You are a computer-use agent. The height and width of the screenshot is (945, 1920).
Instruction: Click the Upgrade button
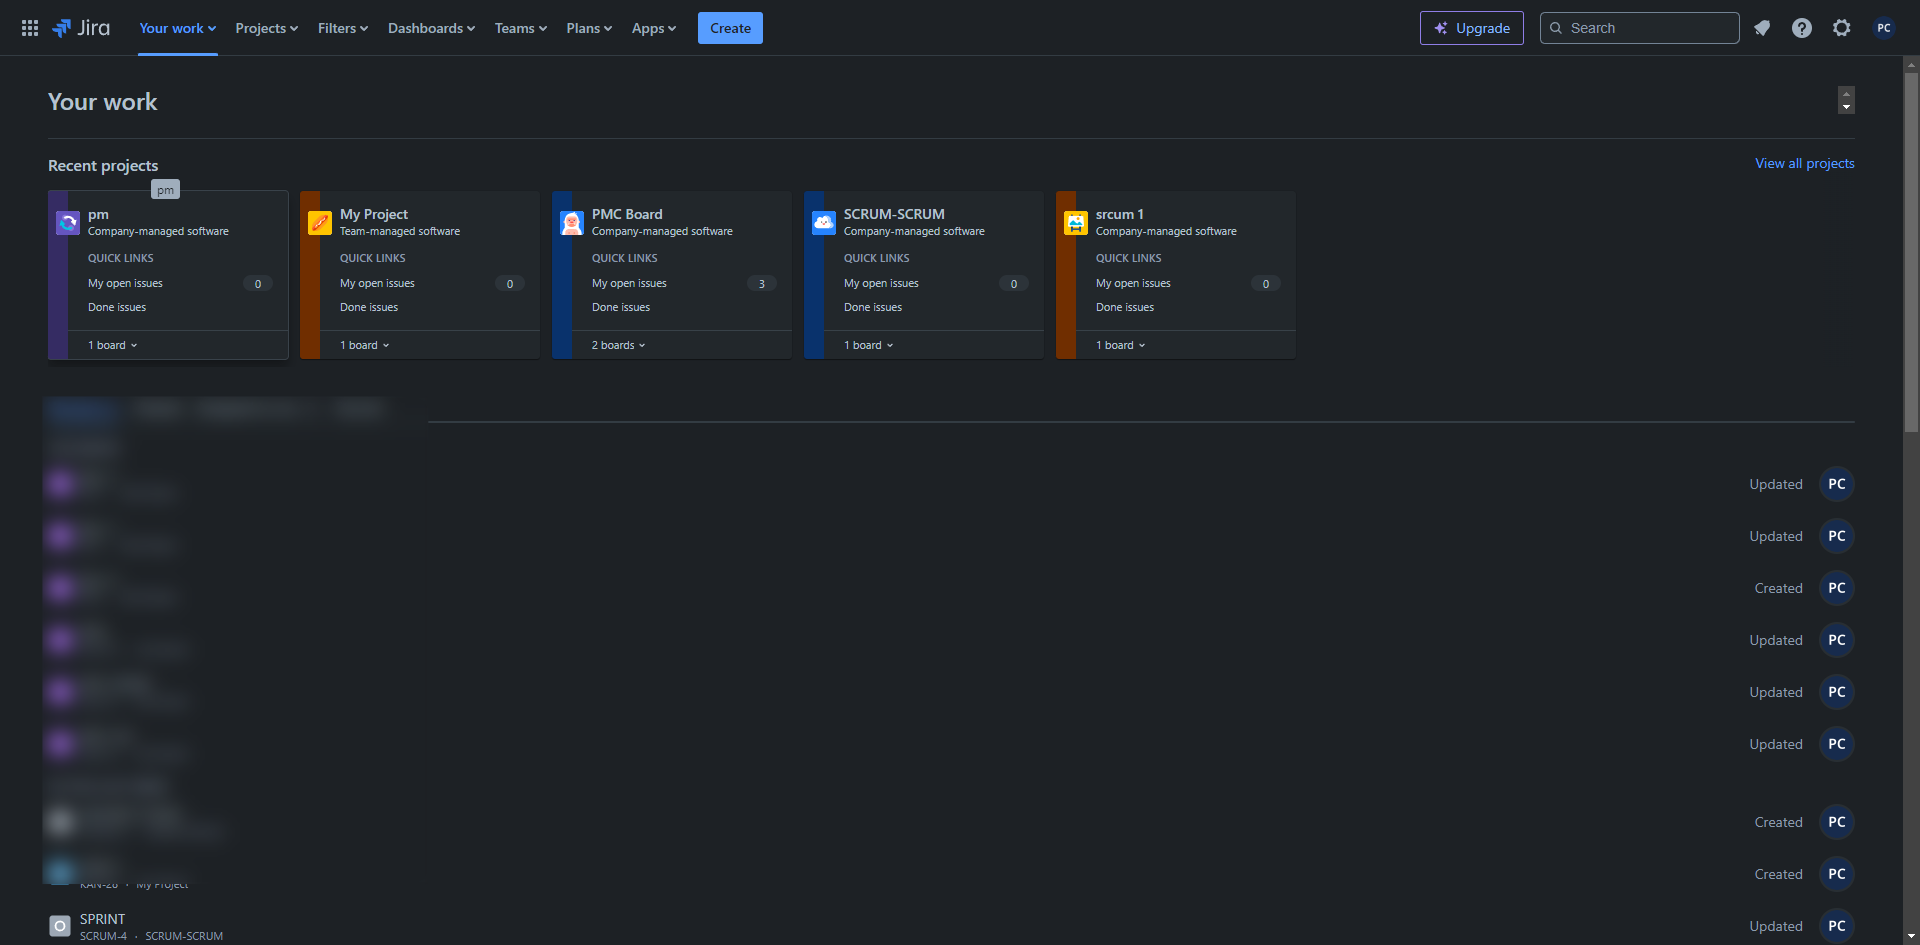(x=1472, y=28)
